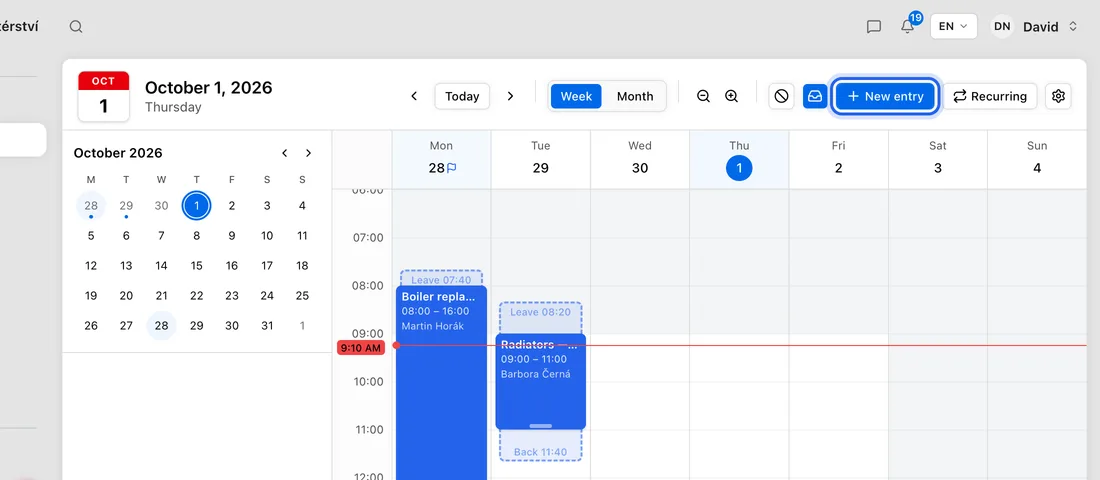Click the Sun 4 column header

(1037, 159)
